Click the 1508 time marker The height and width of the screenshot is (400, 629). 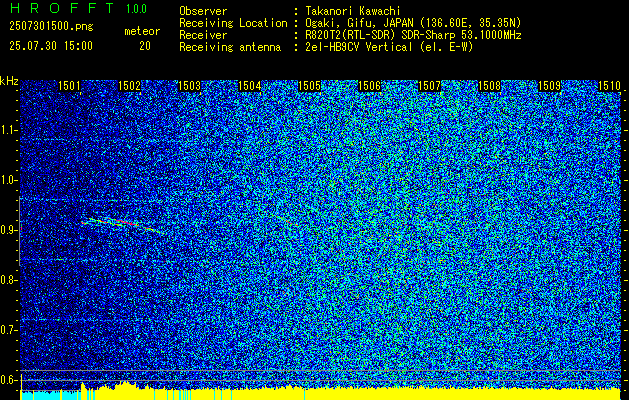pos(490,86)
